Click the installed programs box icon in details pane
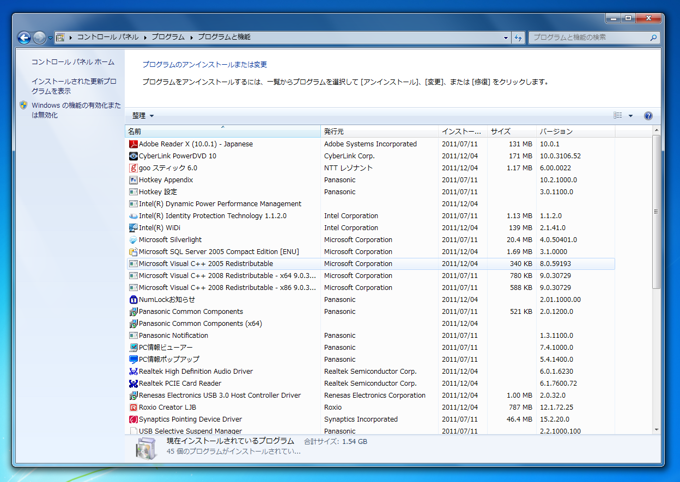 pyautogui.click(x=146, y=448)
